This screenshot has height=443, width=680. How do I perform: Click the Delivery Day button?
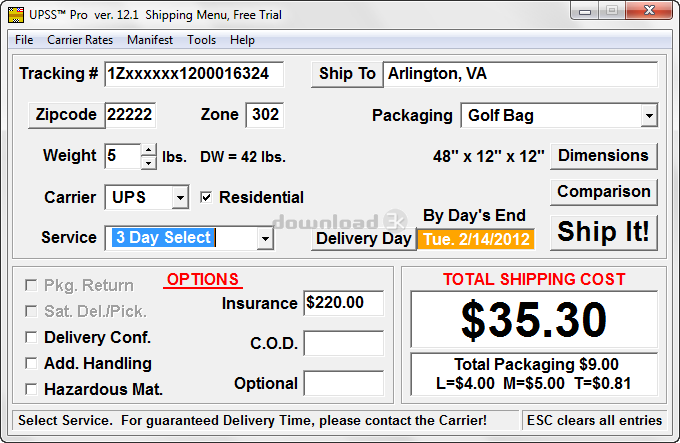[364, 239]
